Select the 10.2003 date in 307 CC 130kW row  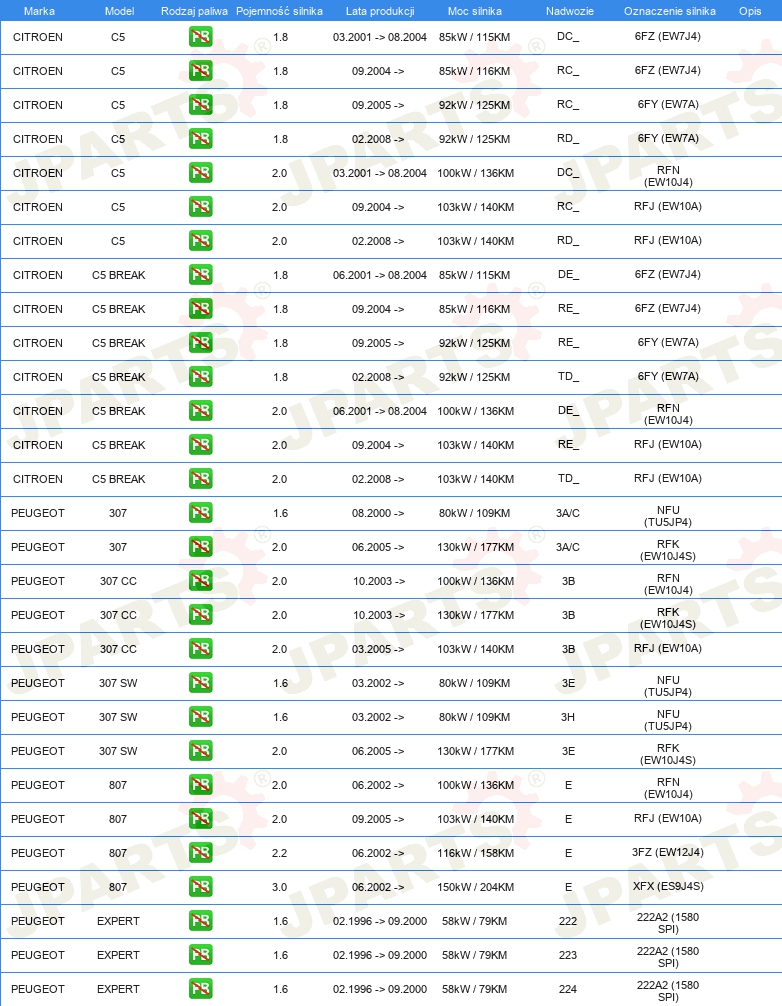click(379, 615)
